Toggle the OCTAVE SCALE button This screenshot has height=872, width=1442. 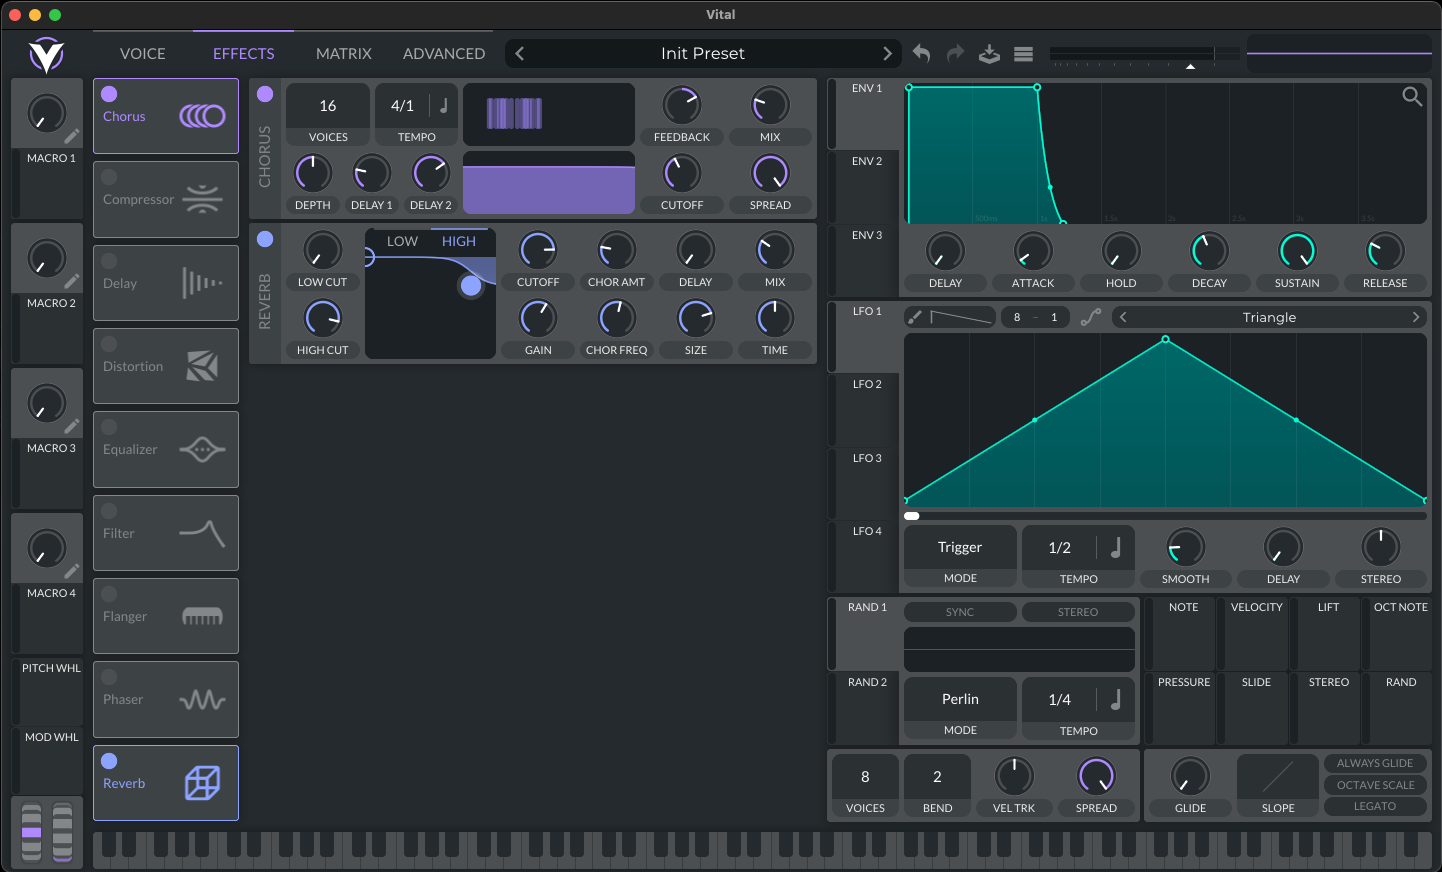[1375, 785]
